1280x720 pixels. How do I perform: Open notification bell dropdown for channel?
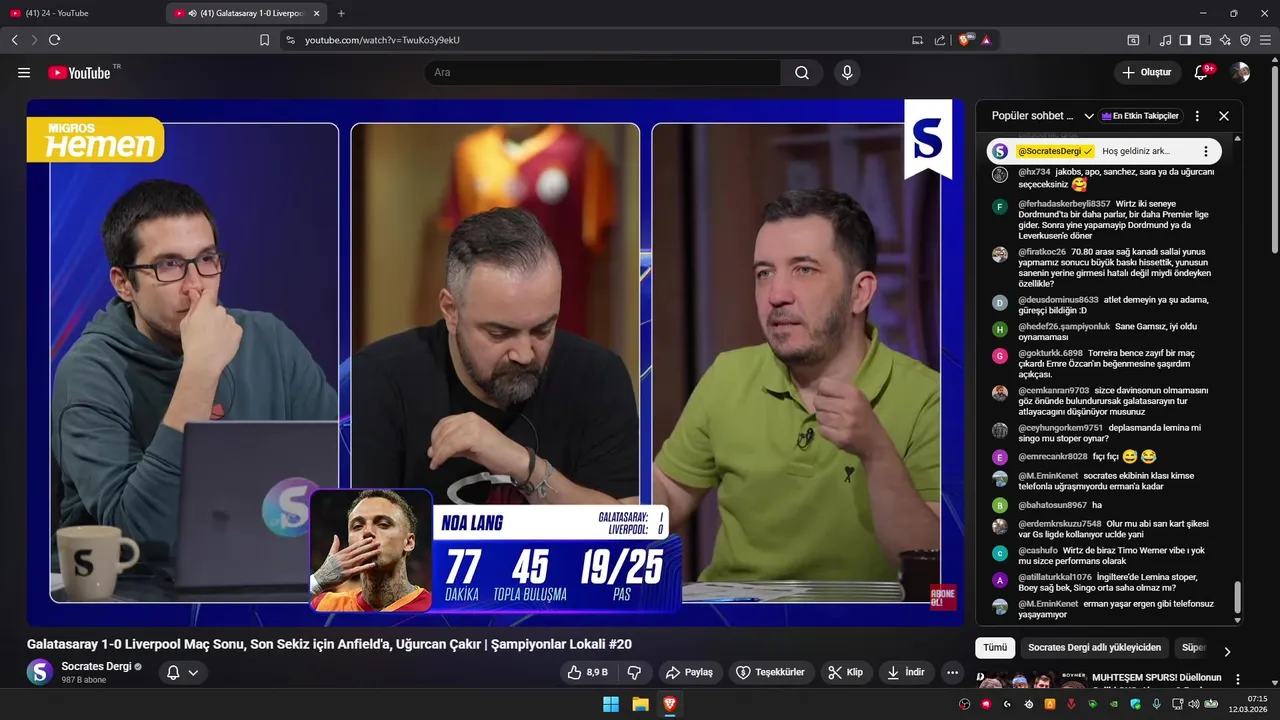[x=182, y=672]
